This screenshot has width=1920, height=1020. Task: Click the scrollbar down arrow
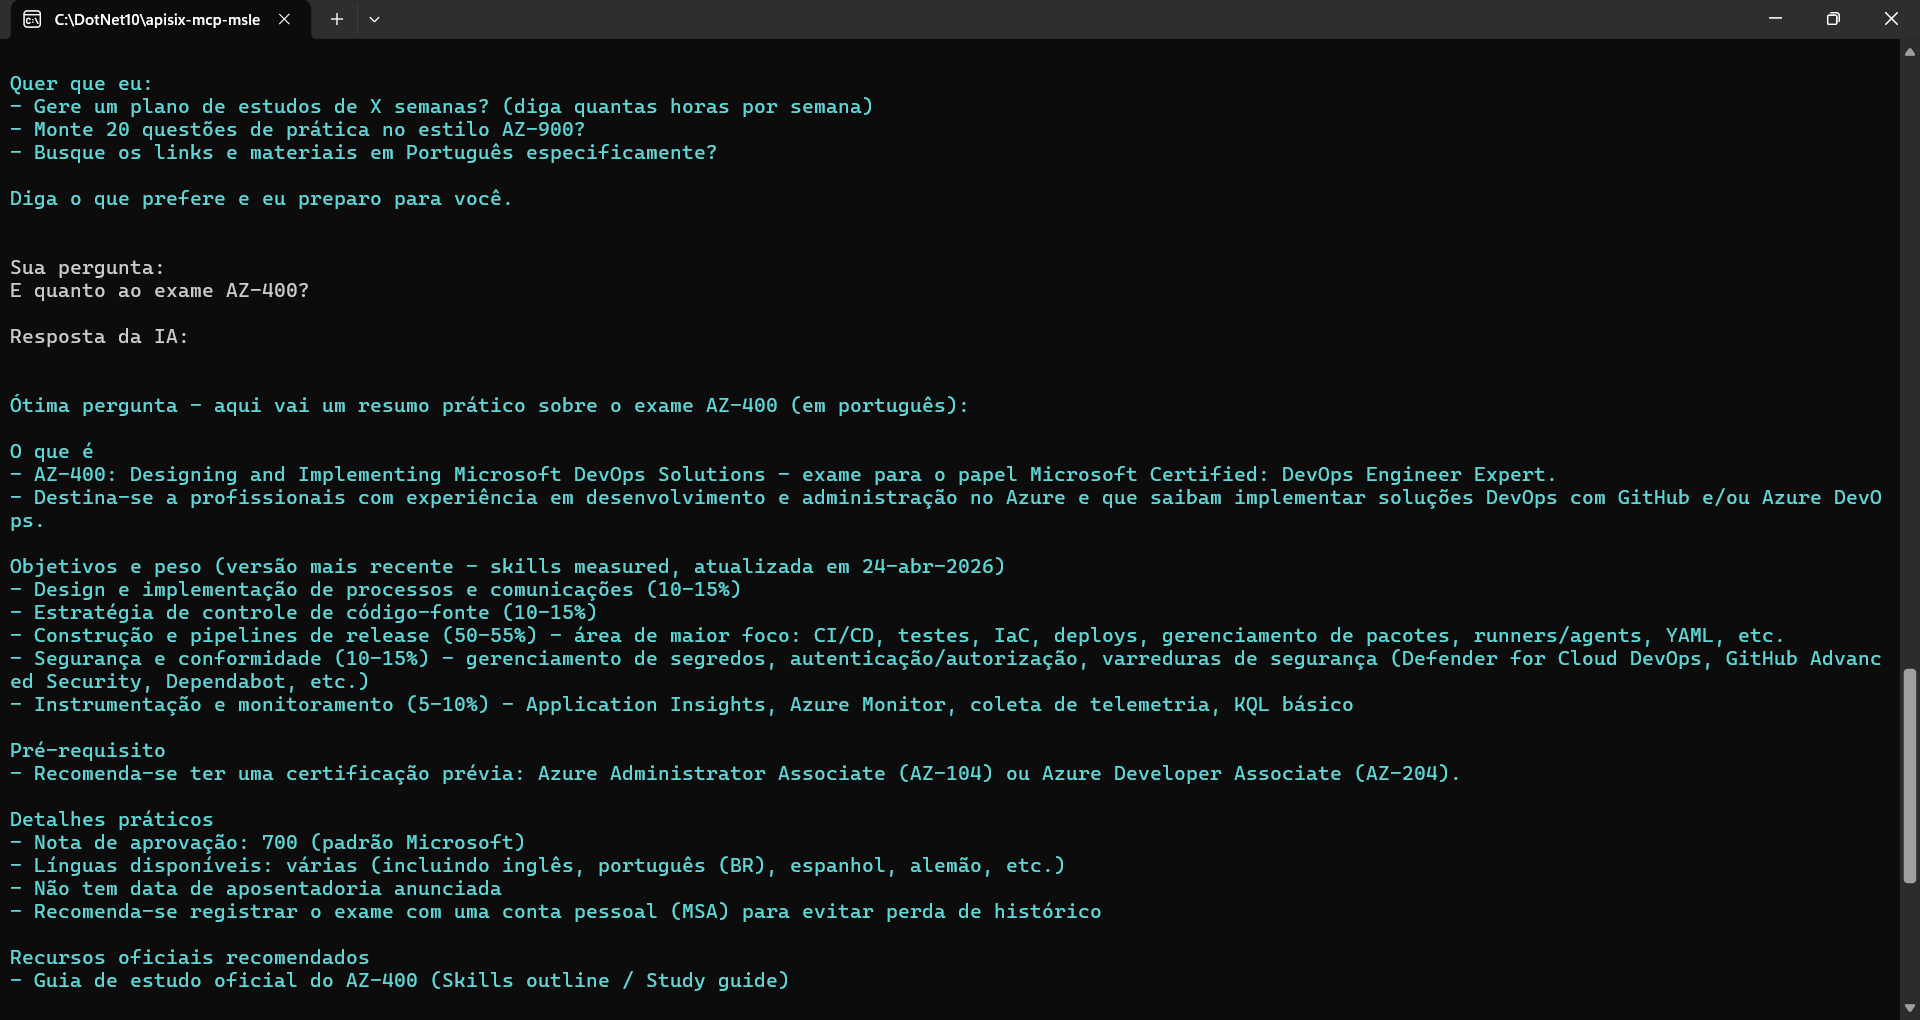tap(1910, 1008)
